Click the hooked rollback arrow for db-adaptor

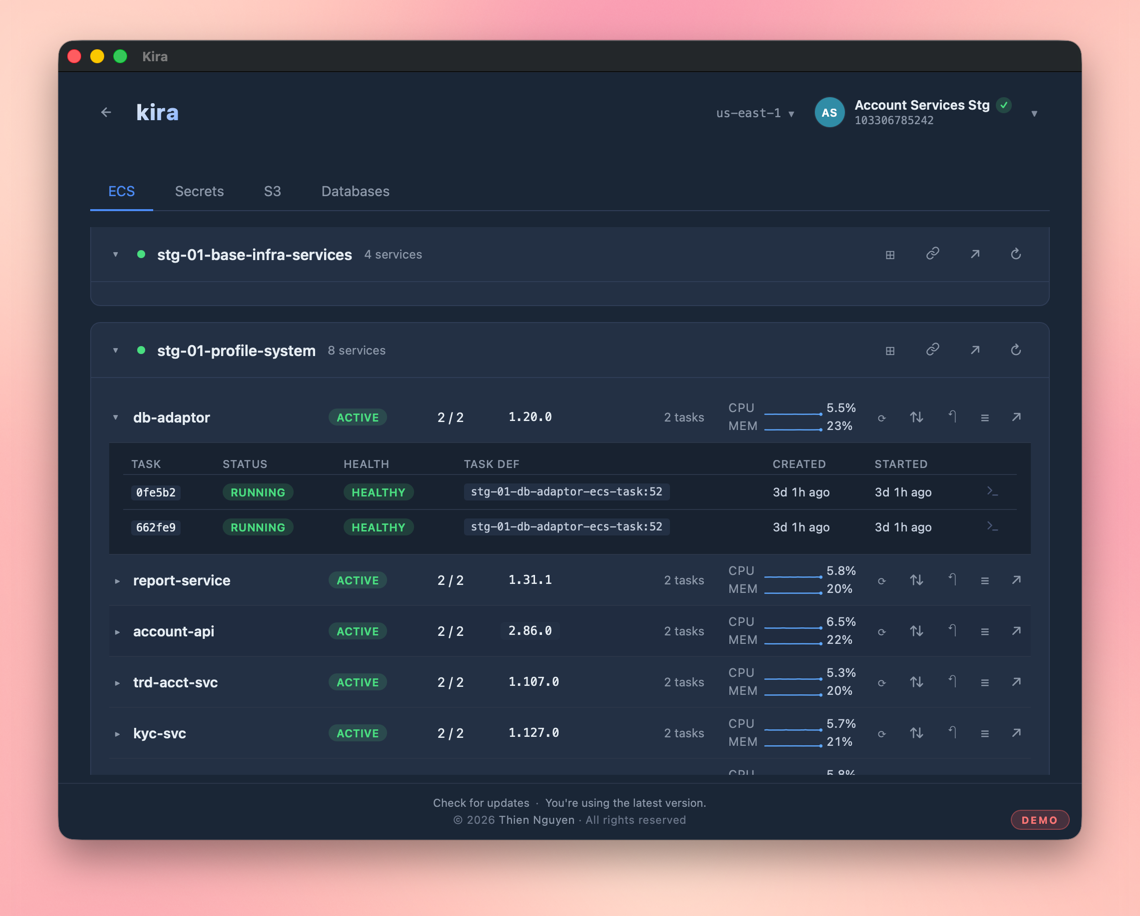click(952, 417)
